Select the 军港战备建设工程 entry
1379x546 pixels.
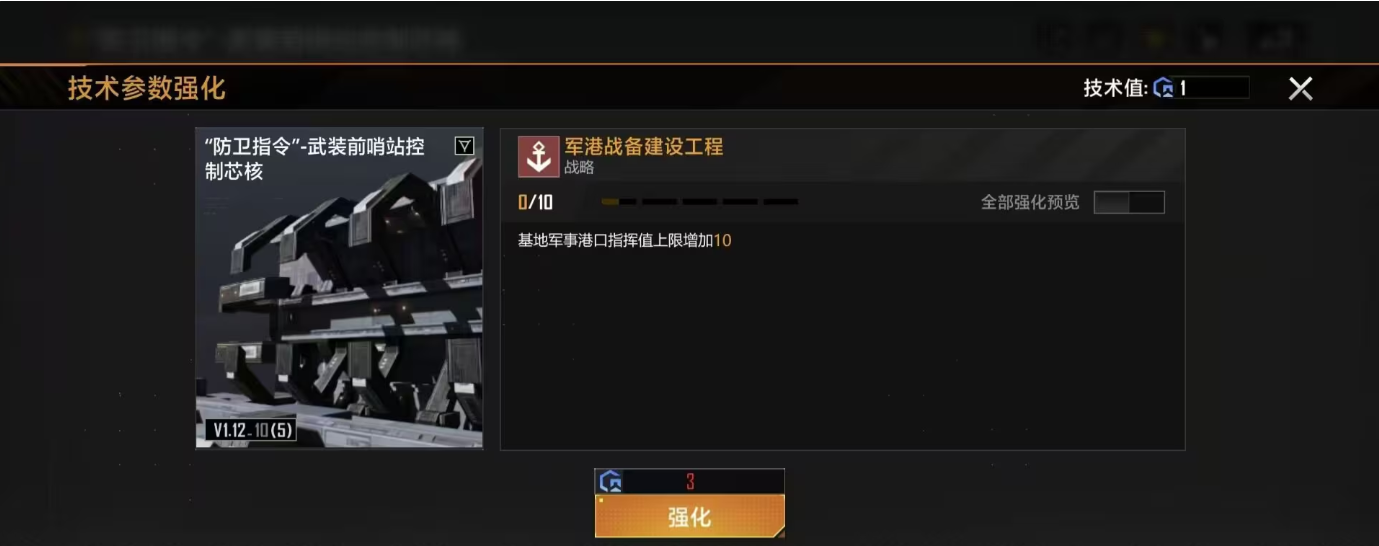[x=644, y=147]
